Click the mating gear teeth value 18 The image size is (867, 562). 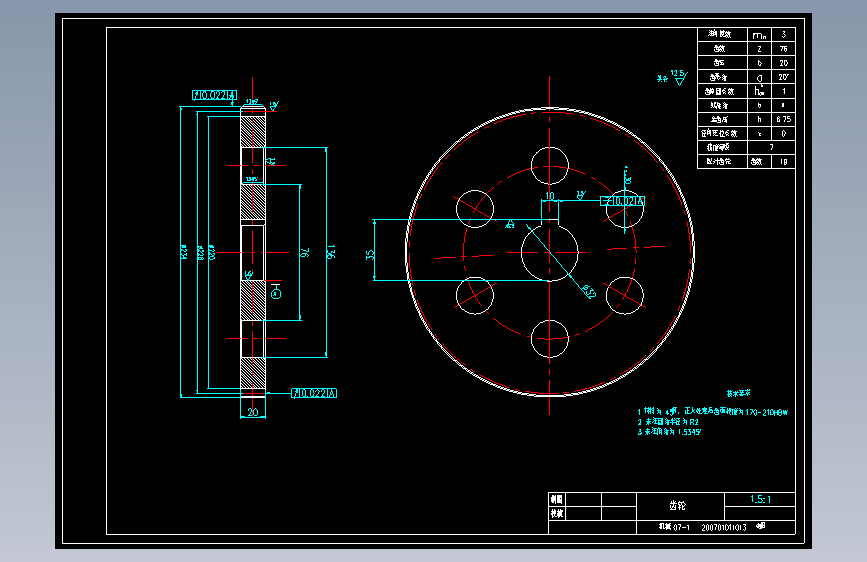click(x=784, y=162)
